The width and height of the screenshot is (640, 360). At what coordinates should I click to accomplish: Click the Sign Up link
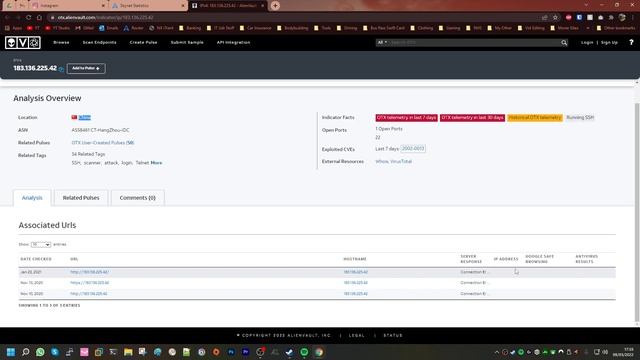pyautogui.click(x=609, y=42)
